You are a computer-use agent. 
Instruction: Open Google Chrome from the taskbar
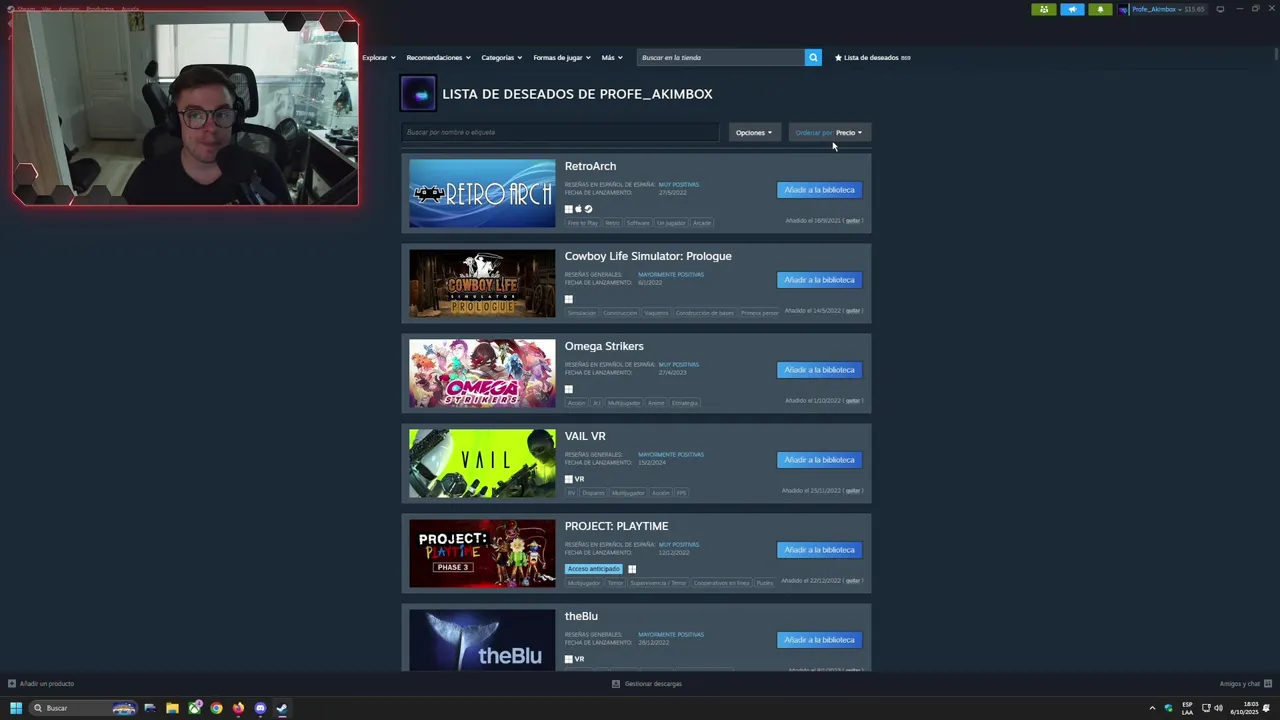(216, 708)
